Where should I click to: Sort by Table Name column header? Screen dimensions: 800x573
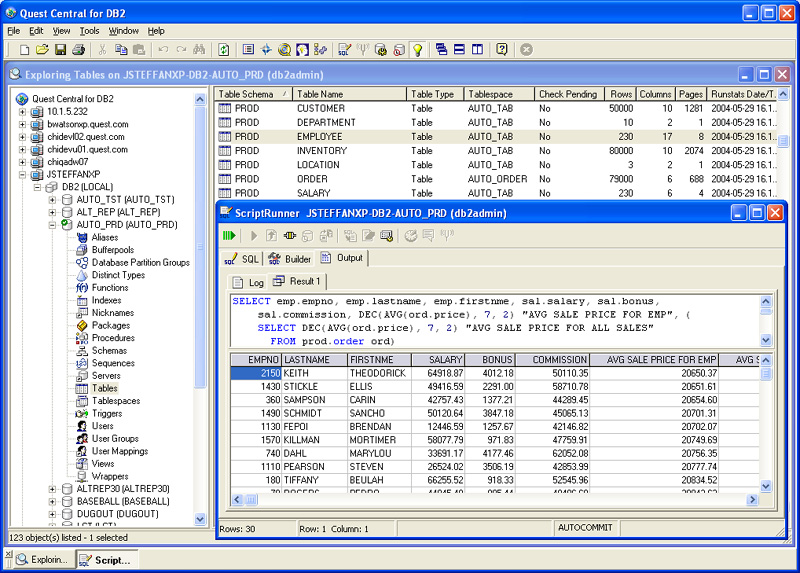pos(349,94)
